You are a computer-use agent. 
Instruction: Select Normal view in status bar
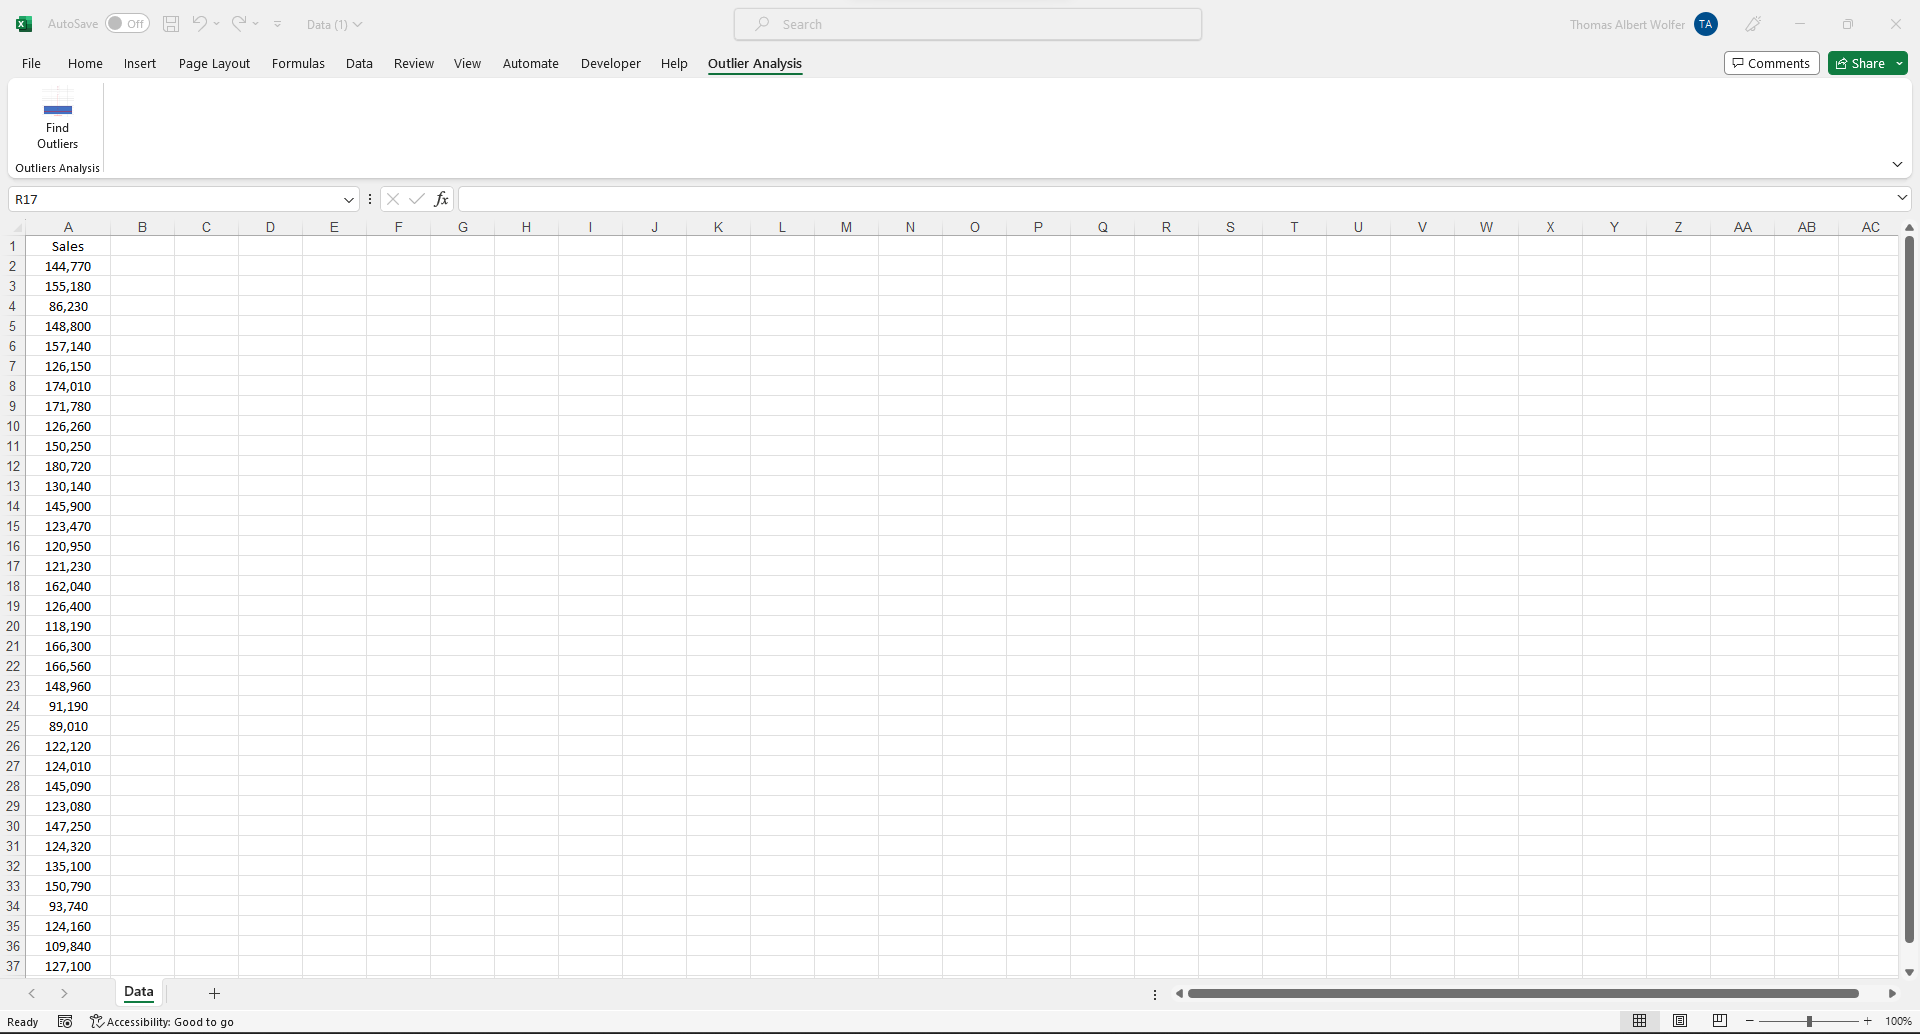1639,1021
